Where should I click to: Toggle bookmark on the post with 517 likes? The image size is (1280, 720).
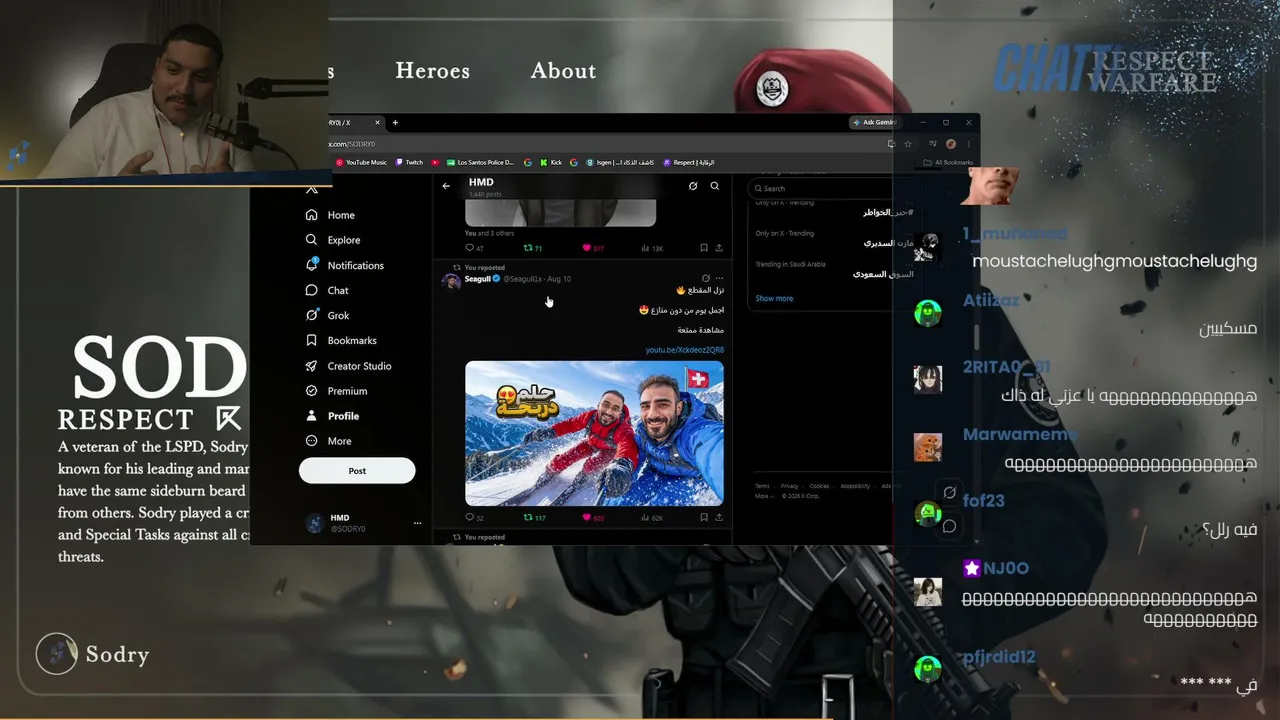(704, 248)
